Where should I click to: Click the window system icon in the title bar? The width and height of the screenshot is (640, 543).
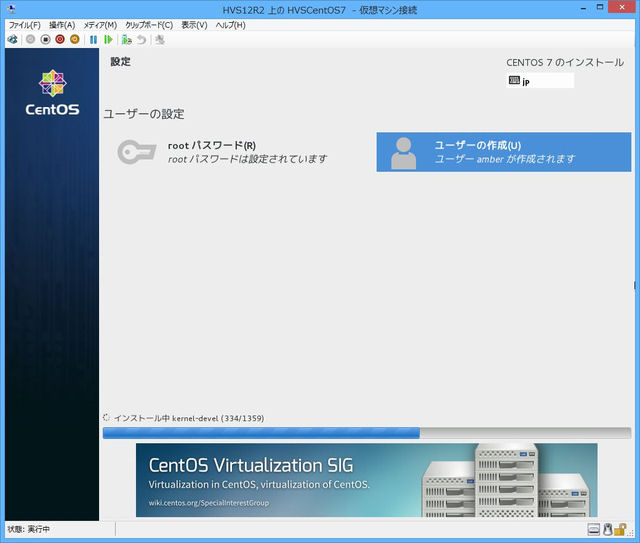[x=11, y=9]
